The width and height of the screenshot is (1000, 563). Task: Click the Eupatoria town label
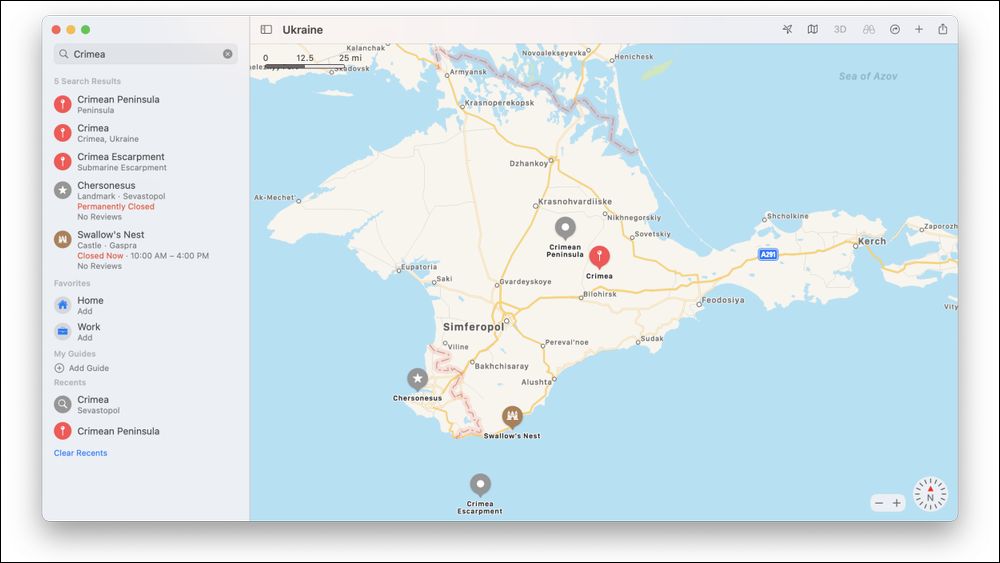(x=419, y=267)
